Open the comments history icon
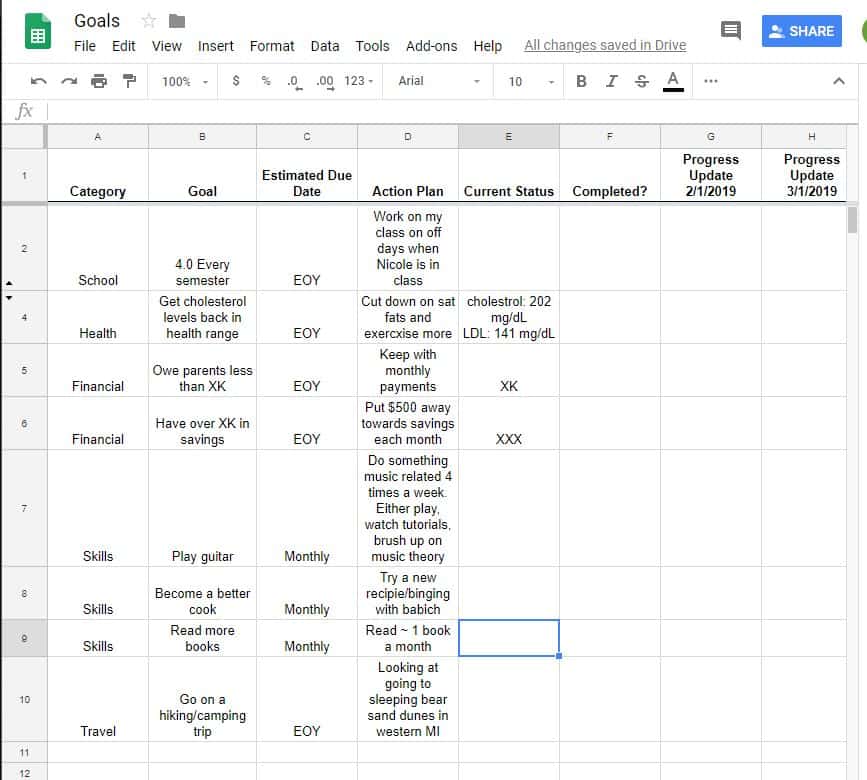867x780 pixels. point(730,30)
